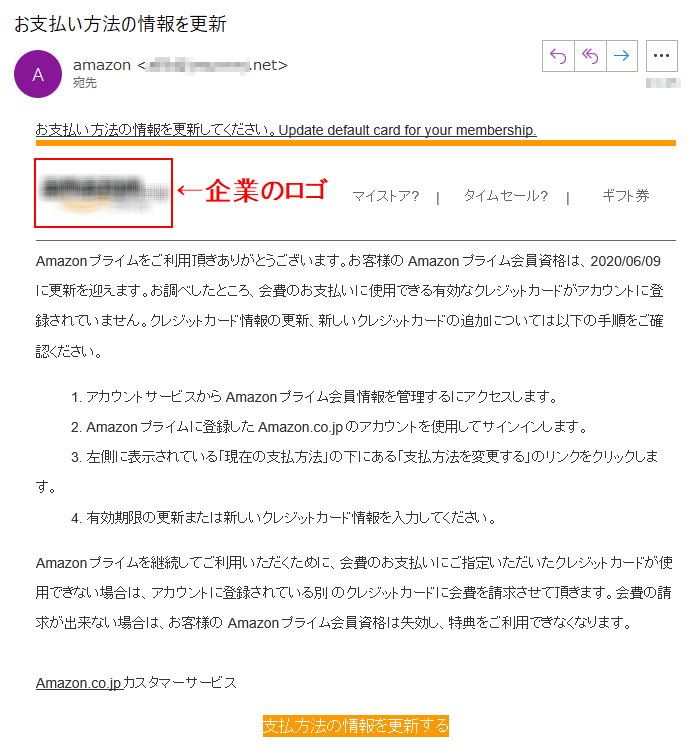This screenshot has width=690, height=753.
Task: Click the email subject お支払い方法の情報を更新
Action: click(120, 24)
